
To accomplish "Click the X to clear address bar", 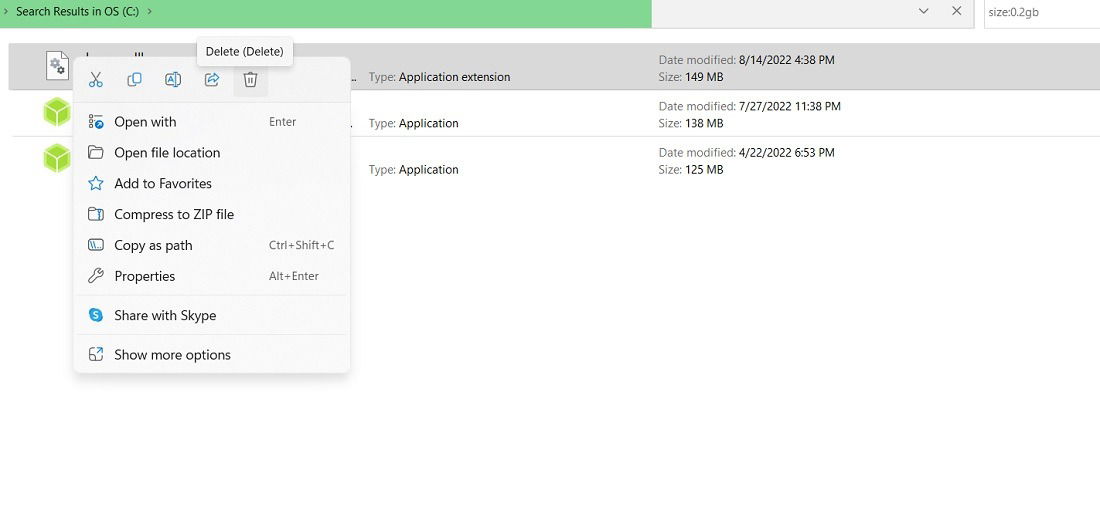I will 956,11.
